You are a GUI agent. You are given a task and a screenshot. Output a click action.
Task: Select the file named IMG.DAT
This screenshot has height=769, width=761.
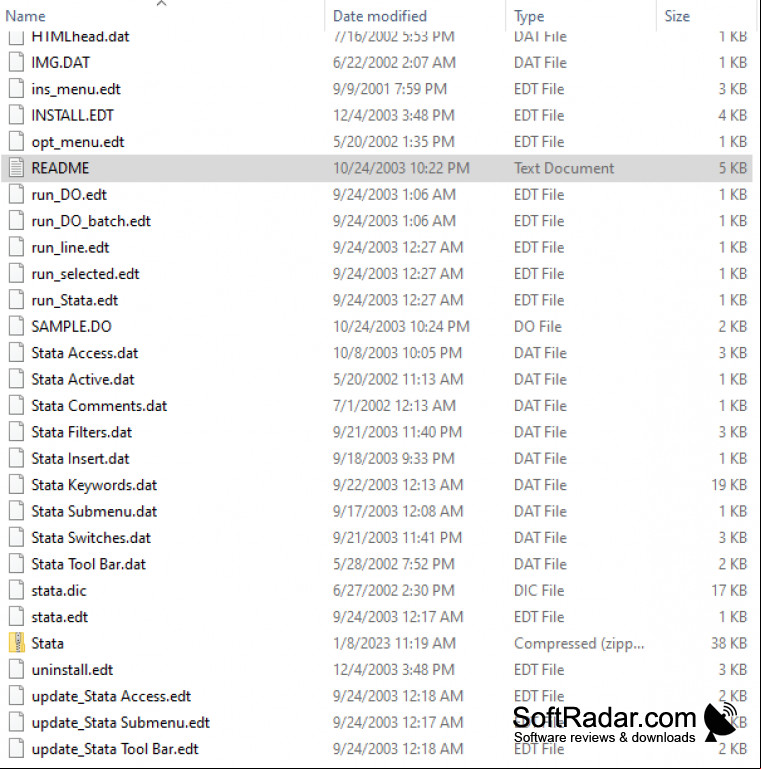(61, 62)
